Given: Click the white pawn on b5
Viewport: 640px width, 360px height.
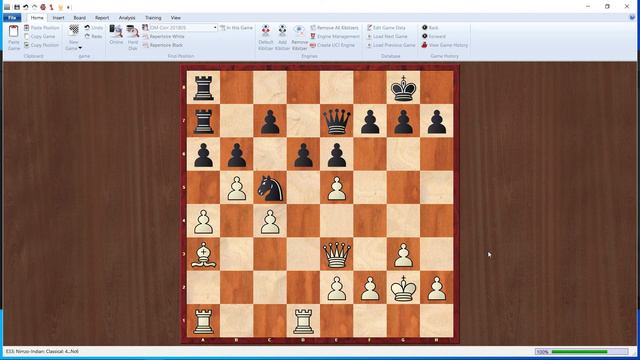Looking at the screenshot, I should (237, 188).
